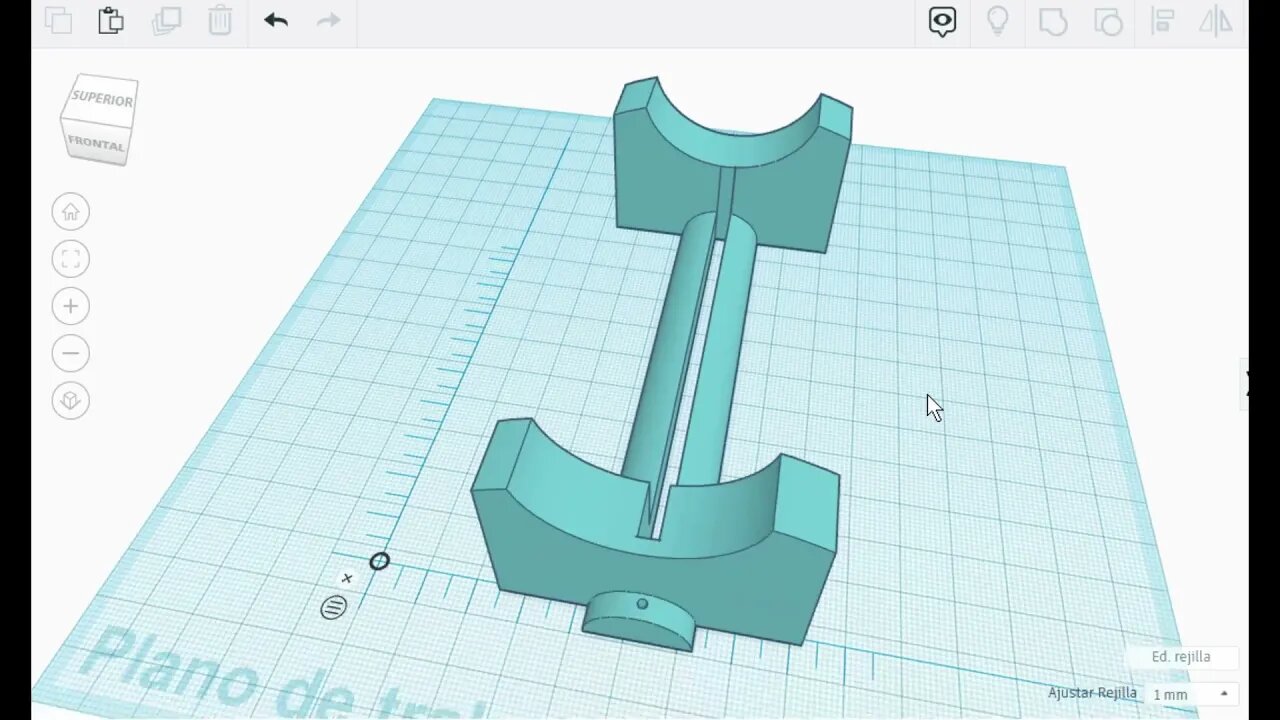Screen dimensions: 1280x720
Task: Undo the last action
Action: click(x=276, y=20)
